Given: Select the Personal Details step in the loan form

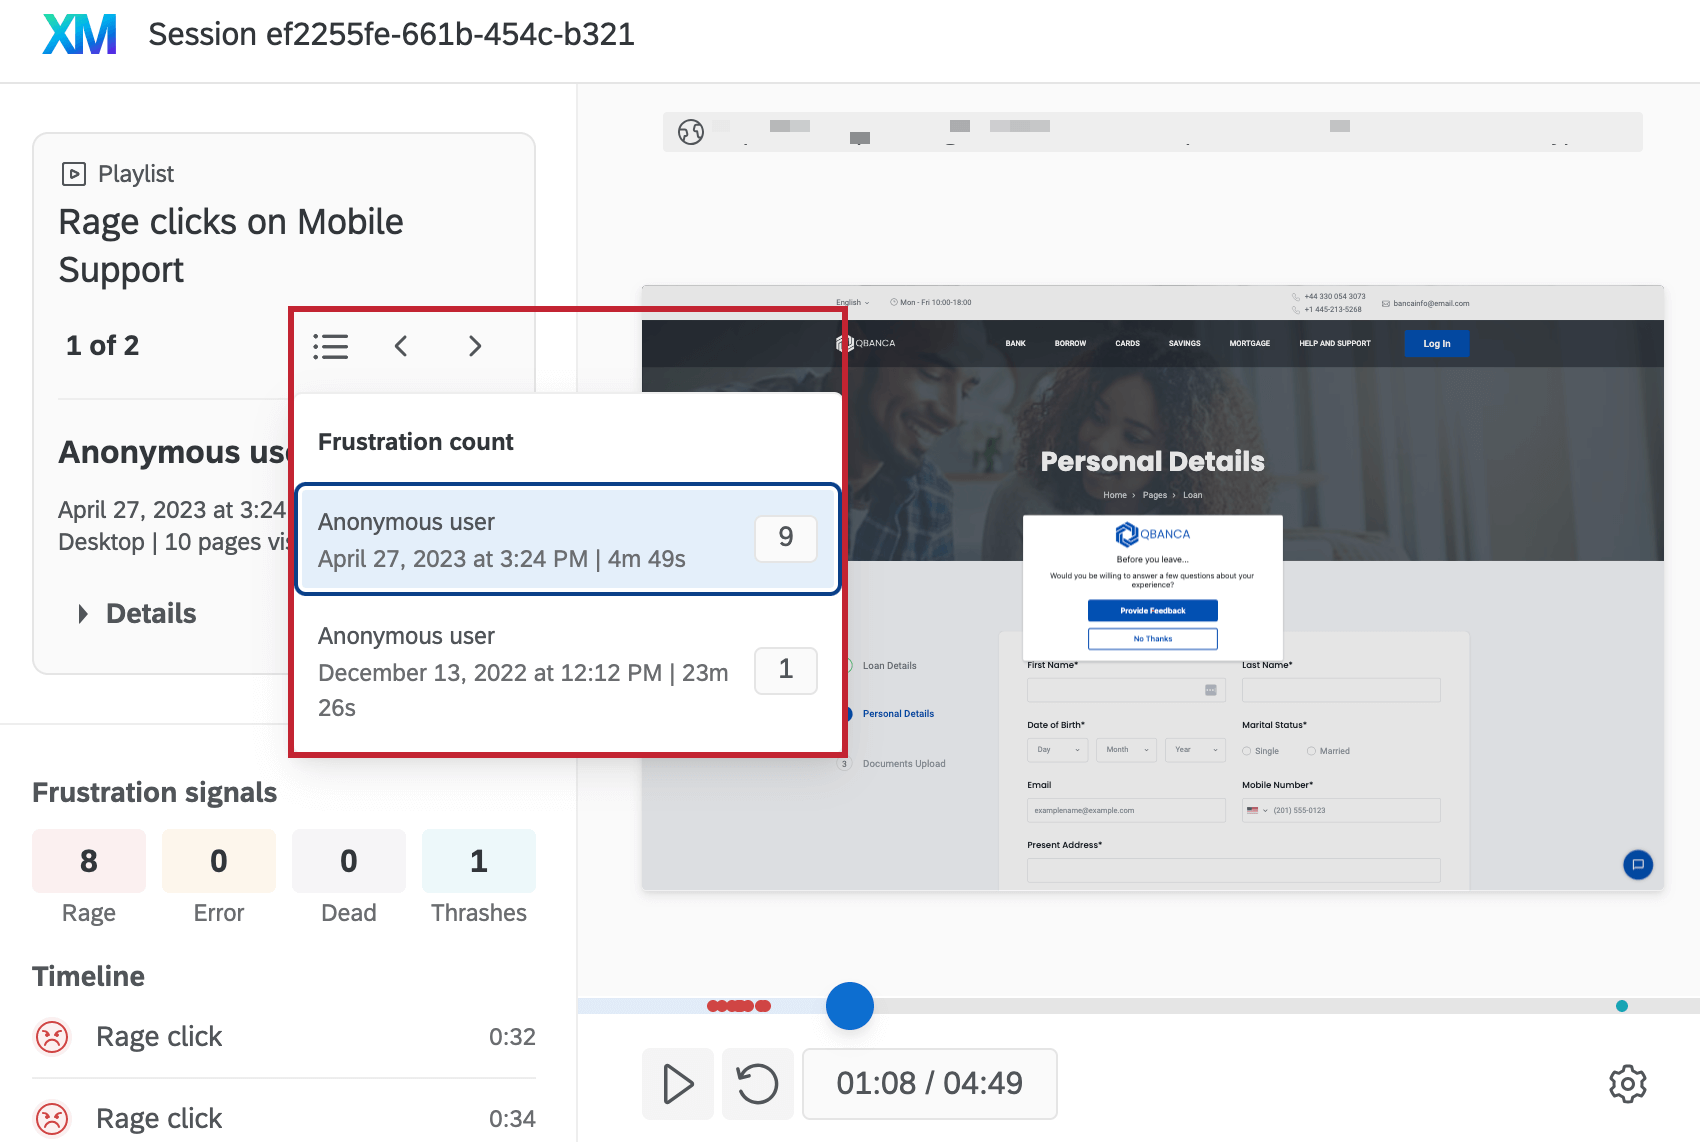Looking at the screenshot, I should tap(897, 713).
